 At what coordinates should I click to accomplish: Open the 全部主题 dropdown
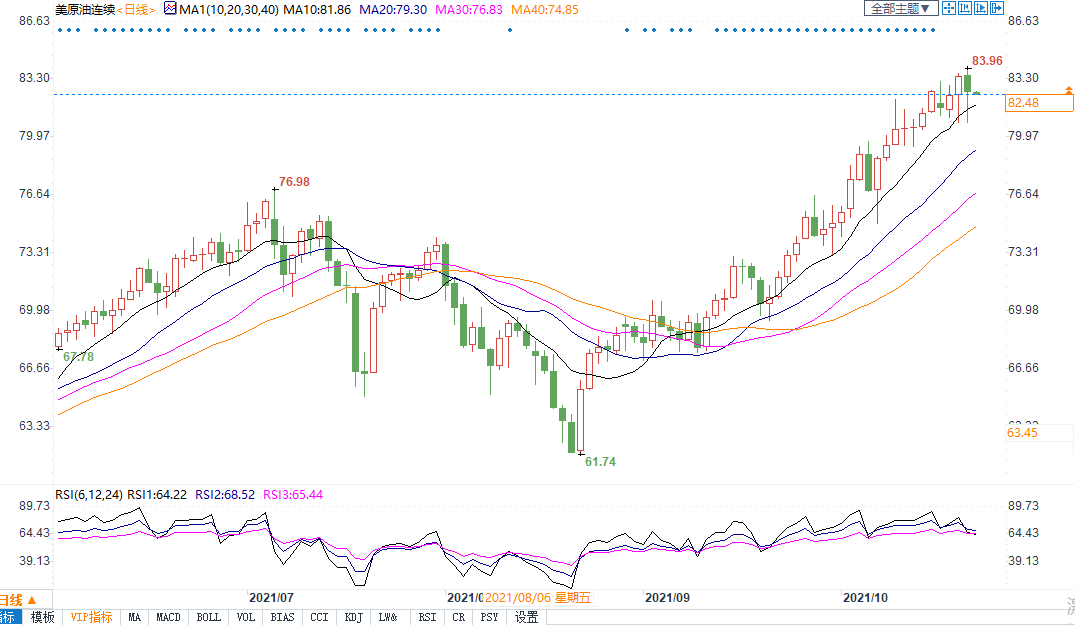click(901, 9)
